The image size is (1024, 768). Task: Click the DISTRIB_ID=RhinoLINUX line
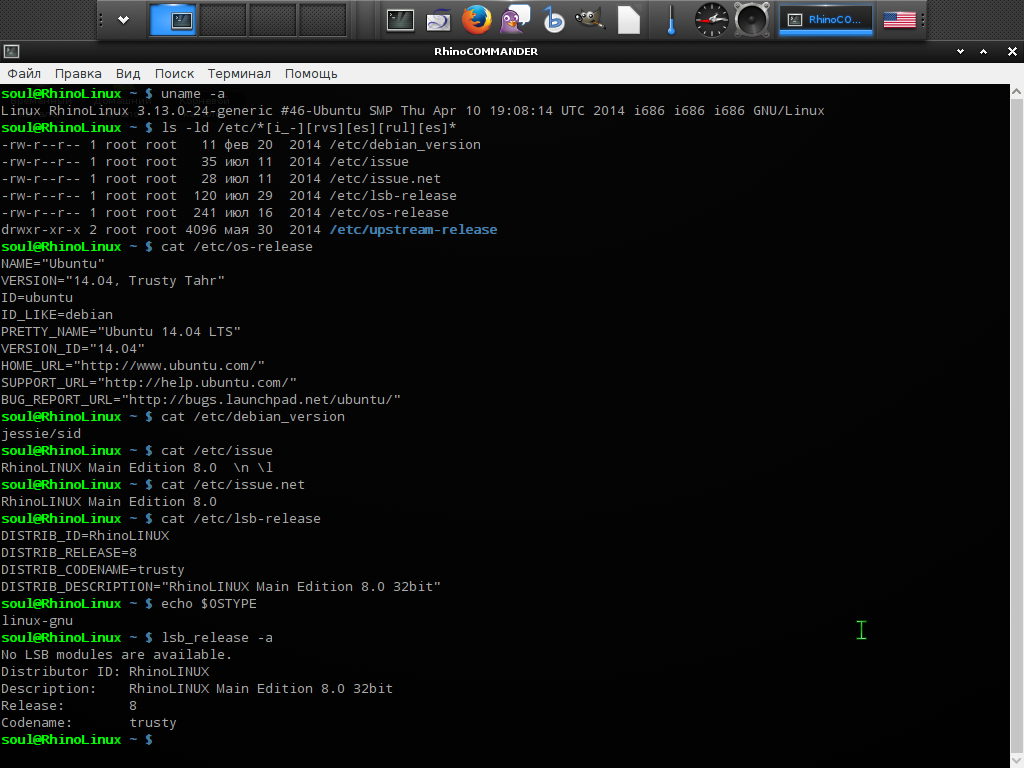[x=85, y=535]
